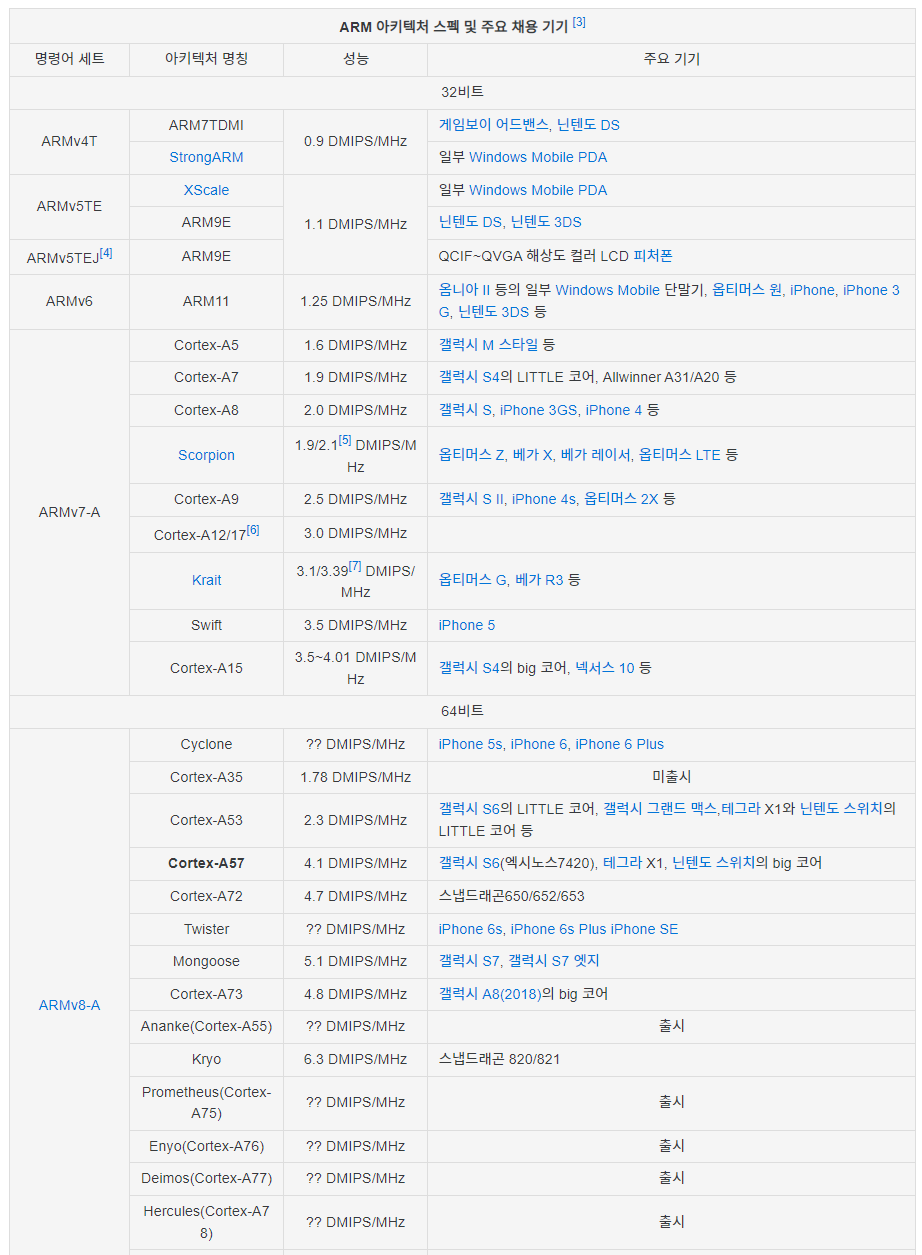Click the Mongoose architecture cell
This screenshot has width=922, height=1255.
[206, 961]
